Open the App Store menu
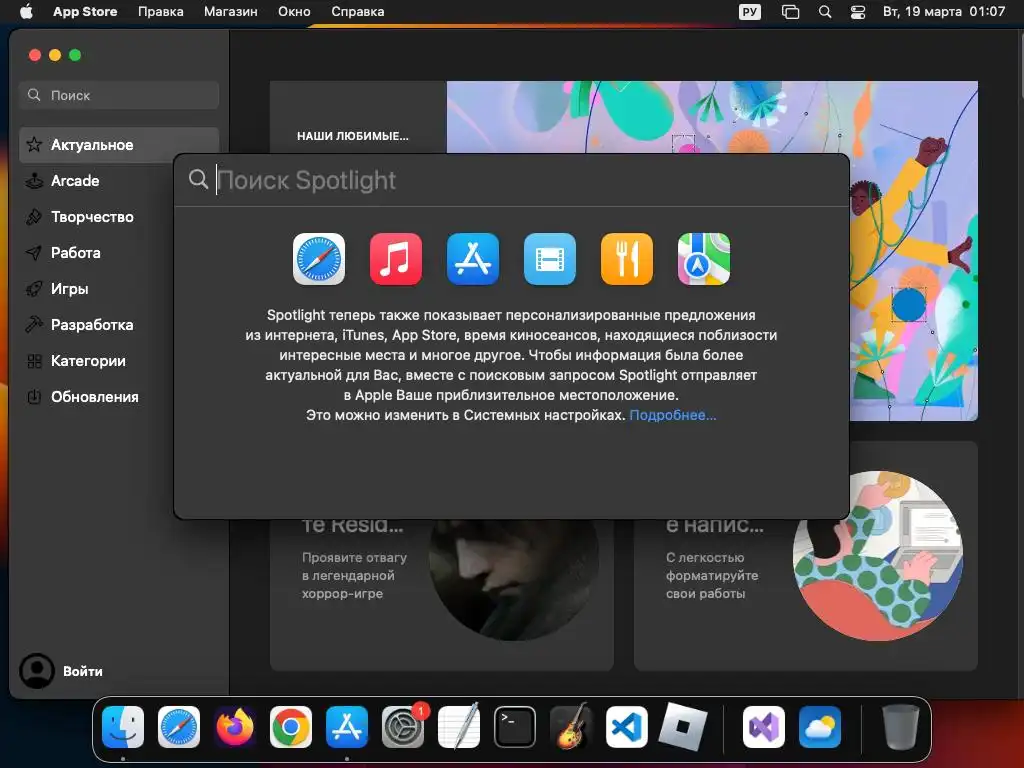This screenshot has height=768, width=1024. [x=85, y=12]
